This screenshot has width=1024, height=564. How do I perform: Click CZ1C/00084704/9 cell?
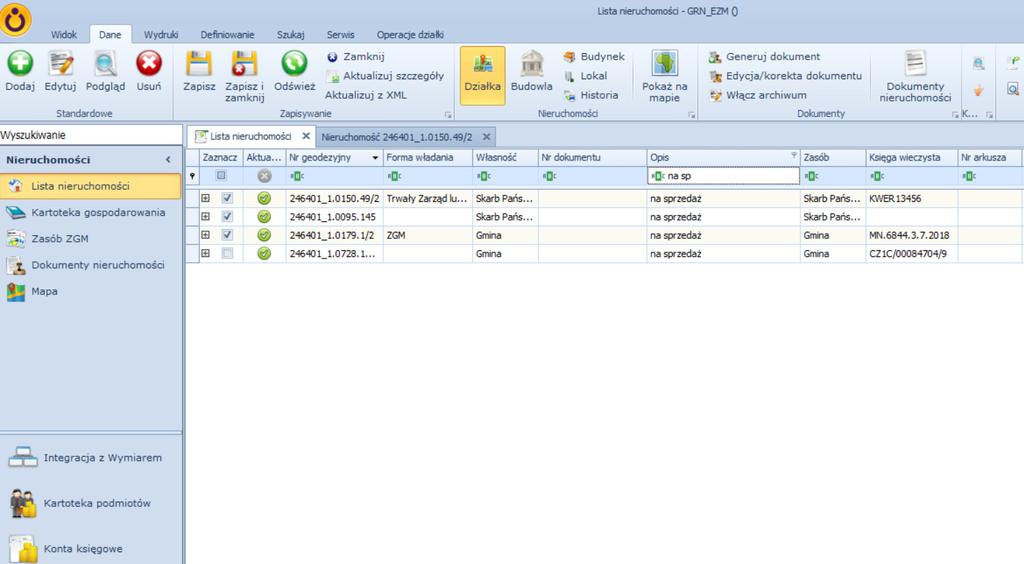[x=911, y=253]
